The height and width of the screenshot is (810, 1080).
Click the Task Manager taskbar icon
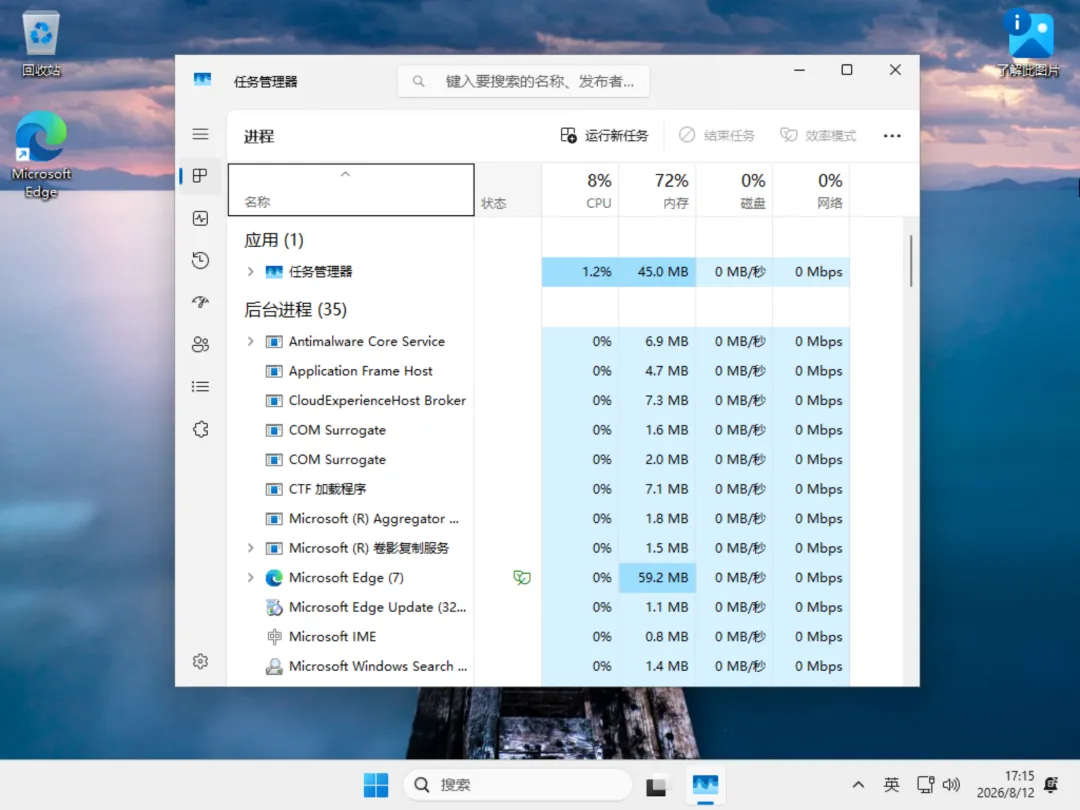coord(705,785)
